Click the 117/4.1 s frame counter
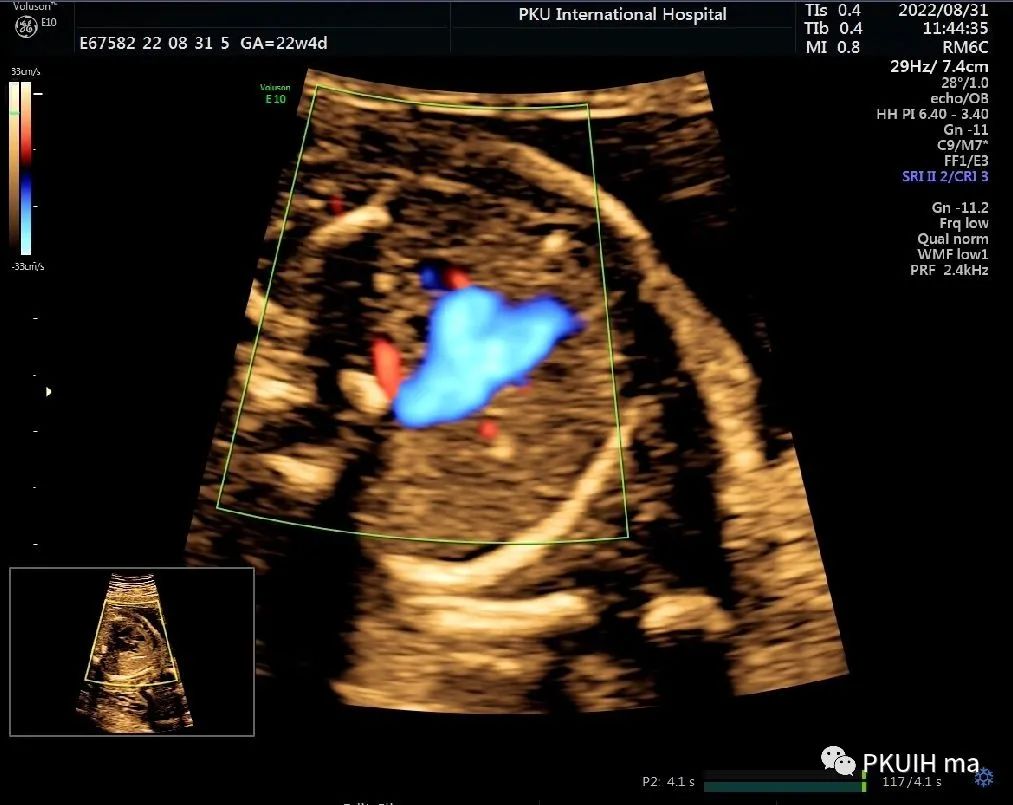Image resolution: width=1013 pixels, height=805 pixels. click(912, 782)
